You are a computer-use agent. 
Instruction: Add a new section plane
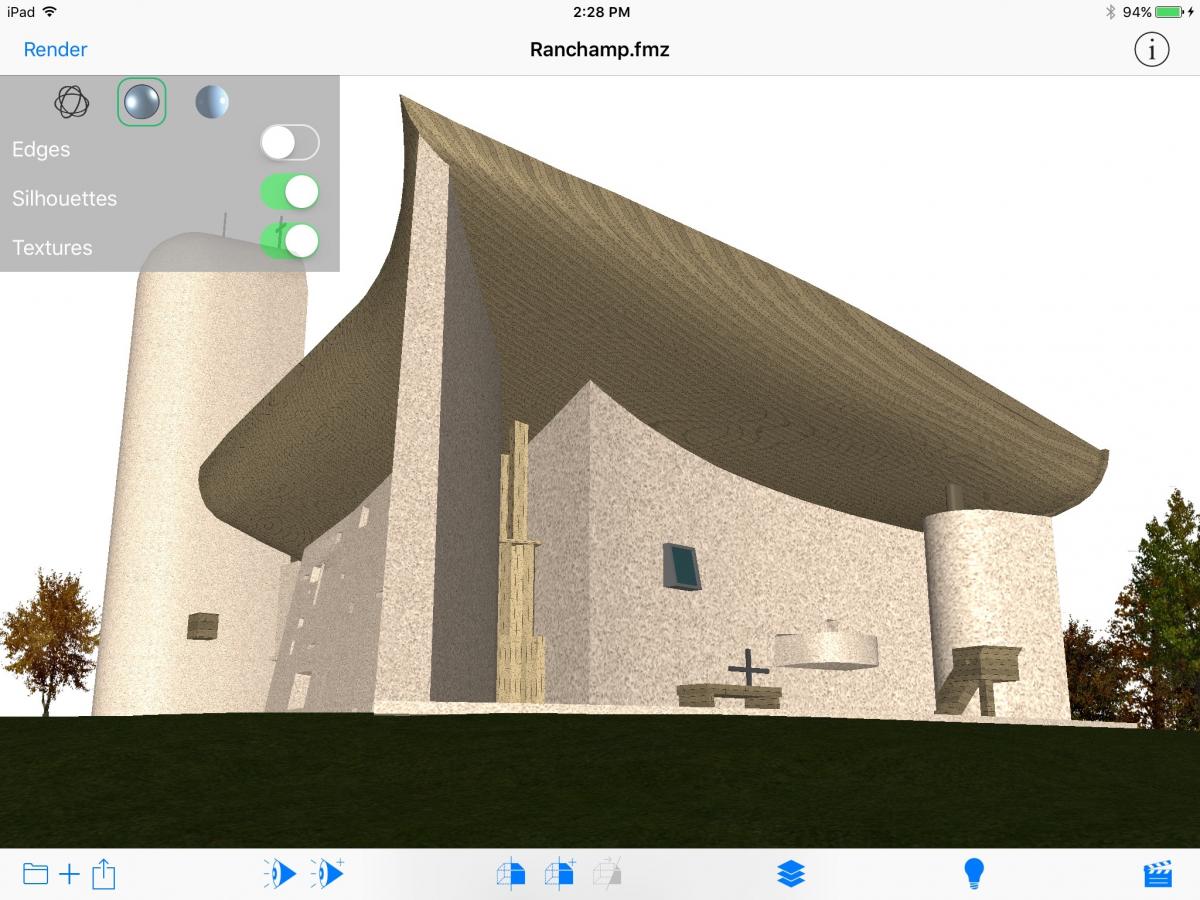(560, 874)
